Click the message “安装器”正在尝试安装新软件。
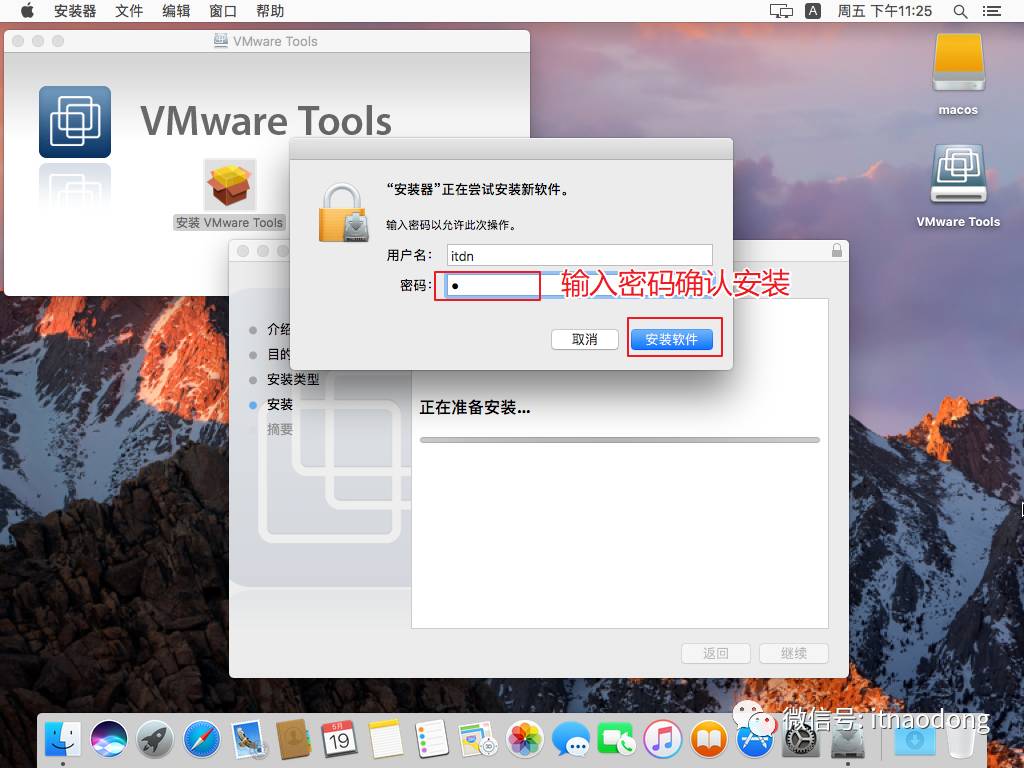The height and width of the screenshot is (768, 1024). tap(479, 189)
